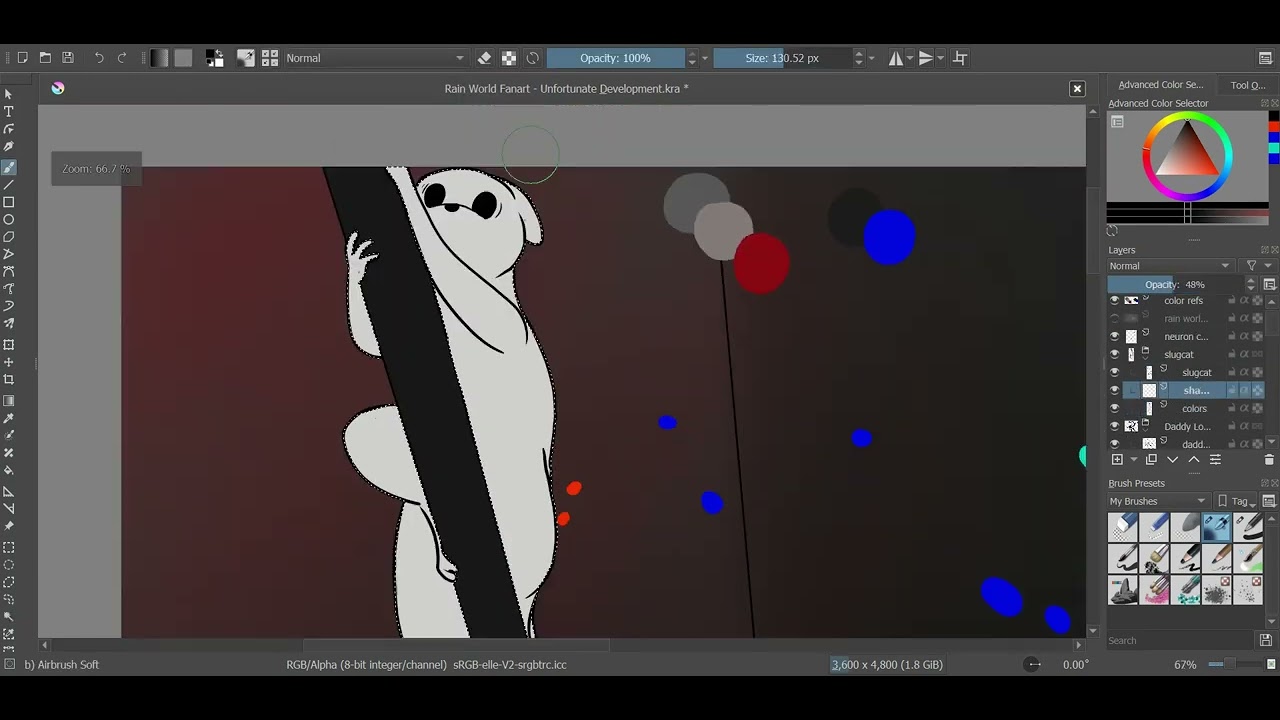The image size is (1280, 720).
Task: Toggle horizontal mirror mode
Action: coord(896,58)
